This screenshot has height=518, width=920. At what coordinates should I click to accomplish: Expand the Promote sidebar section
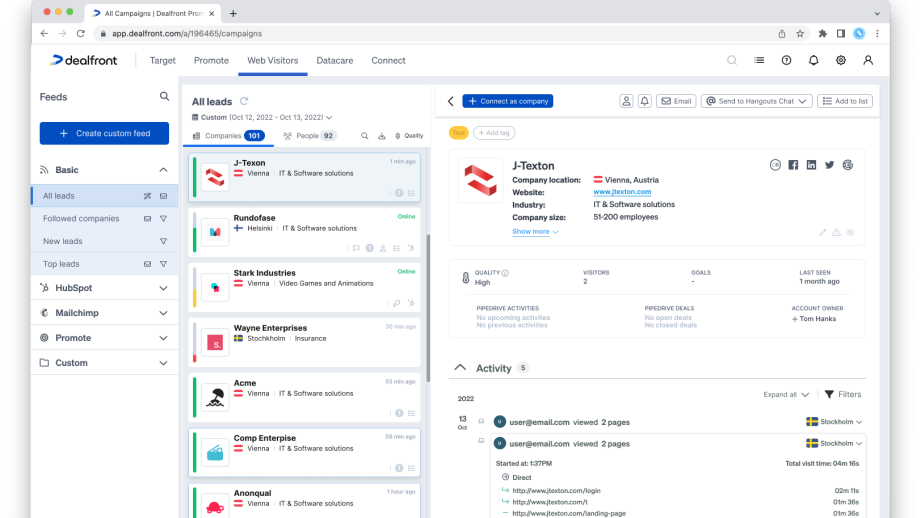(163, 338)
